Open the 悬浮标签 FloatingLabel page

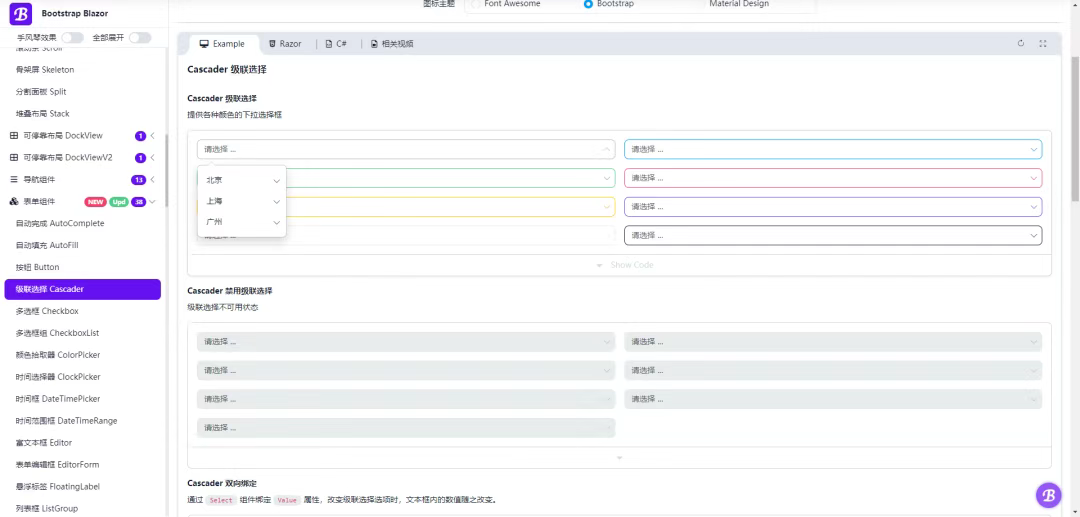pos(58,487)
